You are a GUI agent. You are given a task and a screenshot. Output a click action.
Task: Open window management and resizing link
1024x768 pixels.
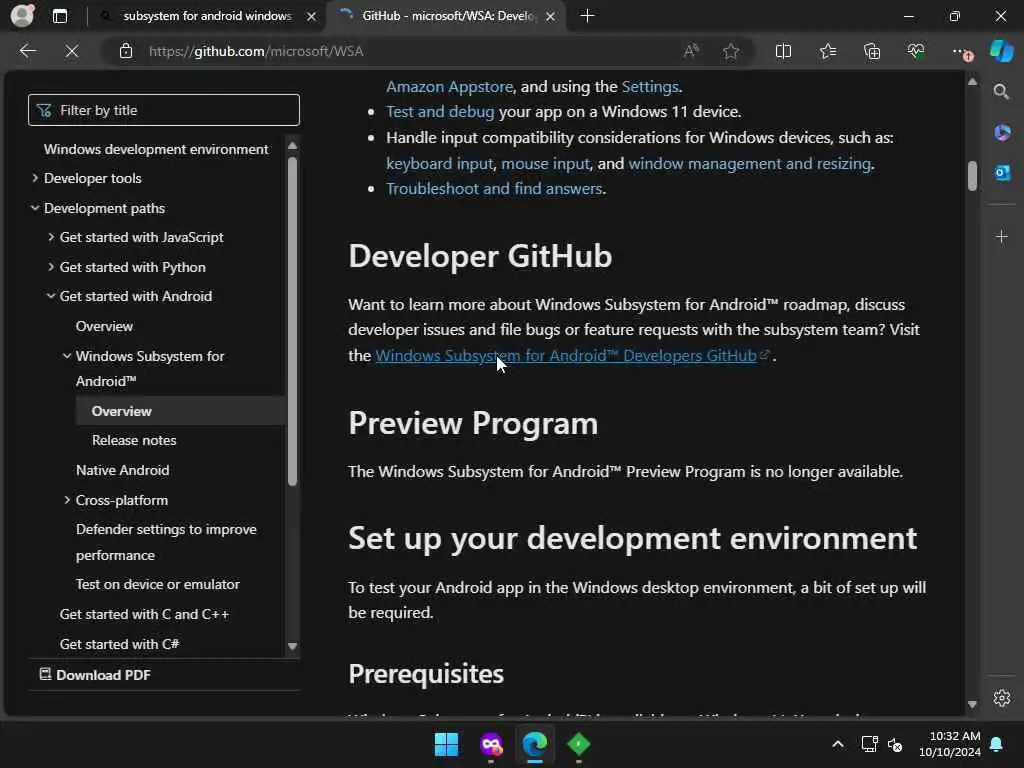750,163
